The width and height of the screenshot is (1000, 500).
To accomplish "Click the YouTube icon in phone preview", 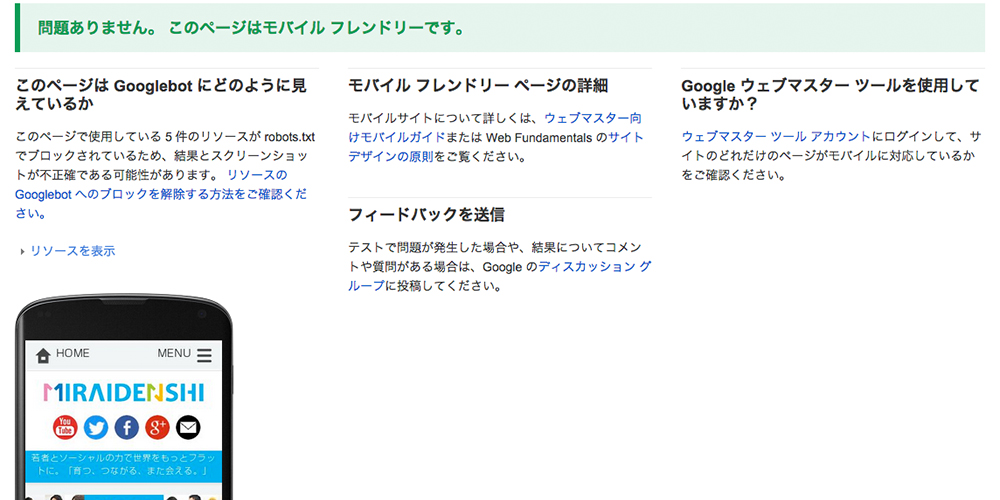I will 65,427.
